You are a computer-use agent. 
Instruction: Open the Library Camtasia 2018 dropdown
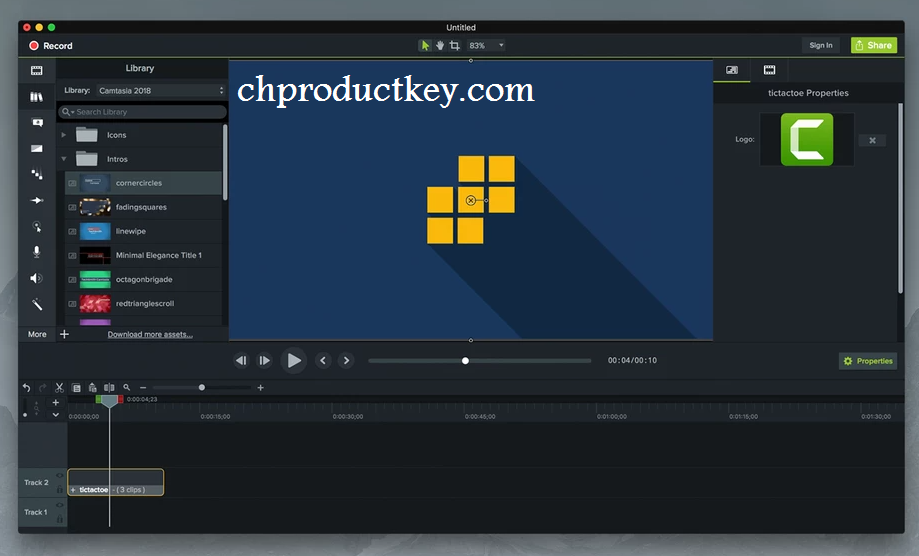[161, 90]
